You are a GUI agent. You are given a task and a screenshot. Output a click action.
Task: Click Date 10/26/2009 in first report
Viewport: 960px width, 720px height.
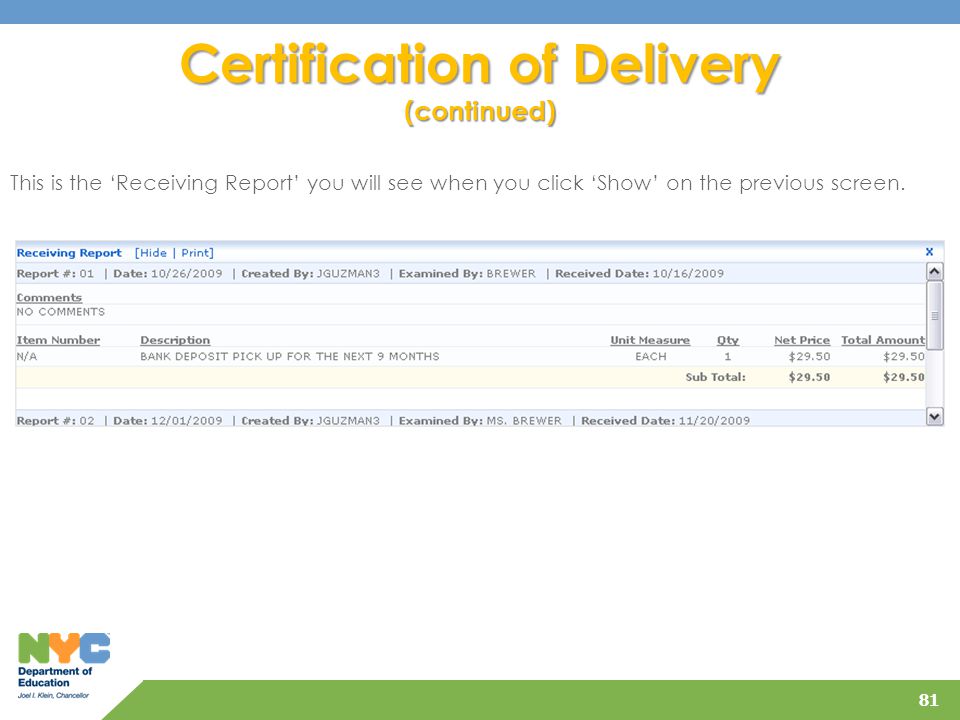pos(168,274)
